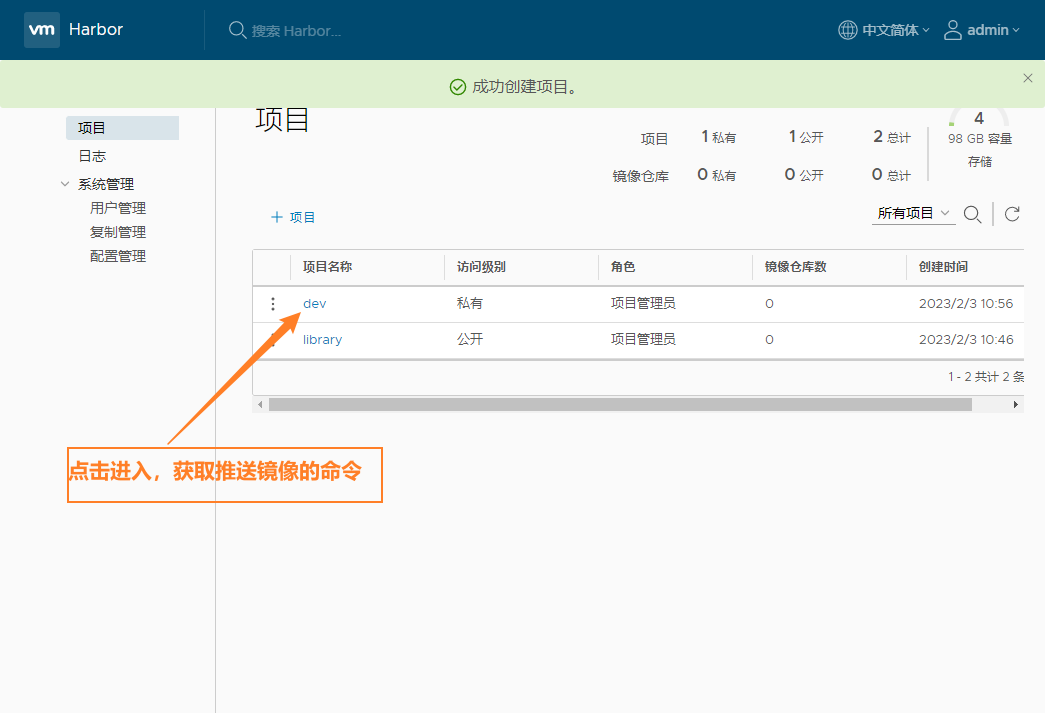Open the 所有项目 filter dropdown

913,213
